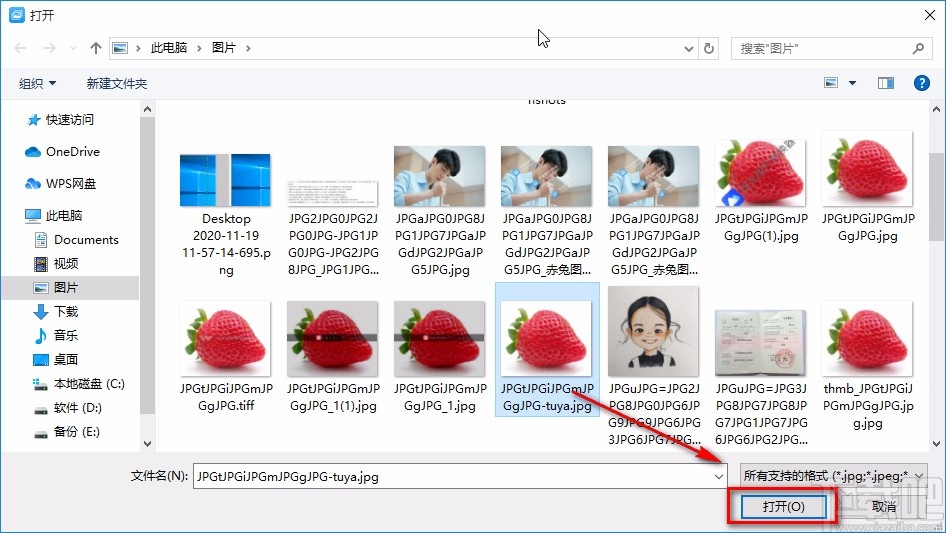
Task: Open the 所有支持的格式 file type dropdown
Action: tap(833, 476)
